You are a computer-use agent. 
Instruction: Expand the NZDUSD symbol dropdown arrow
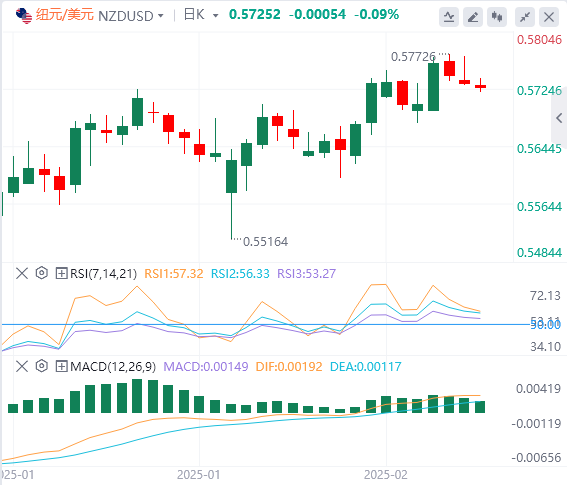(x=161, y=16)
